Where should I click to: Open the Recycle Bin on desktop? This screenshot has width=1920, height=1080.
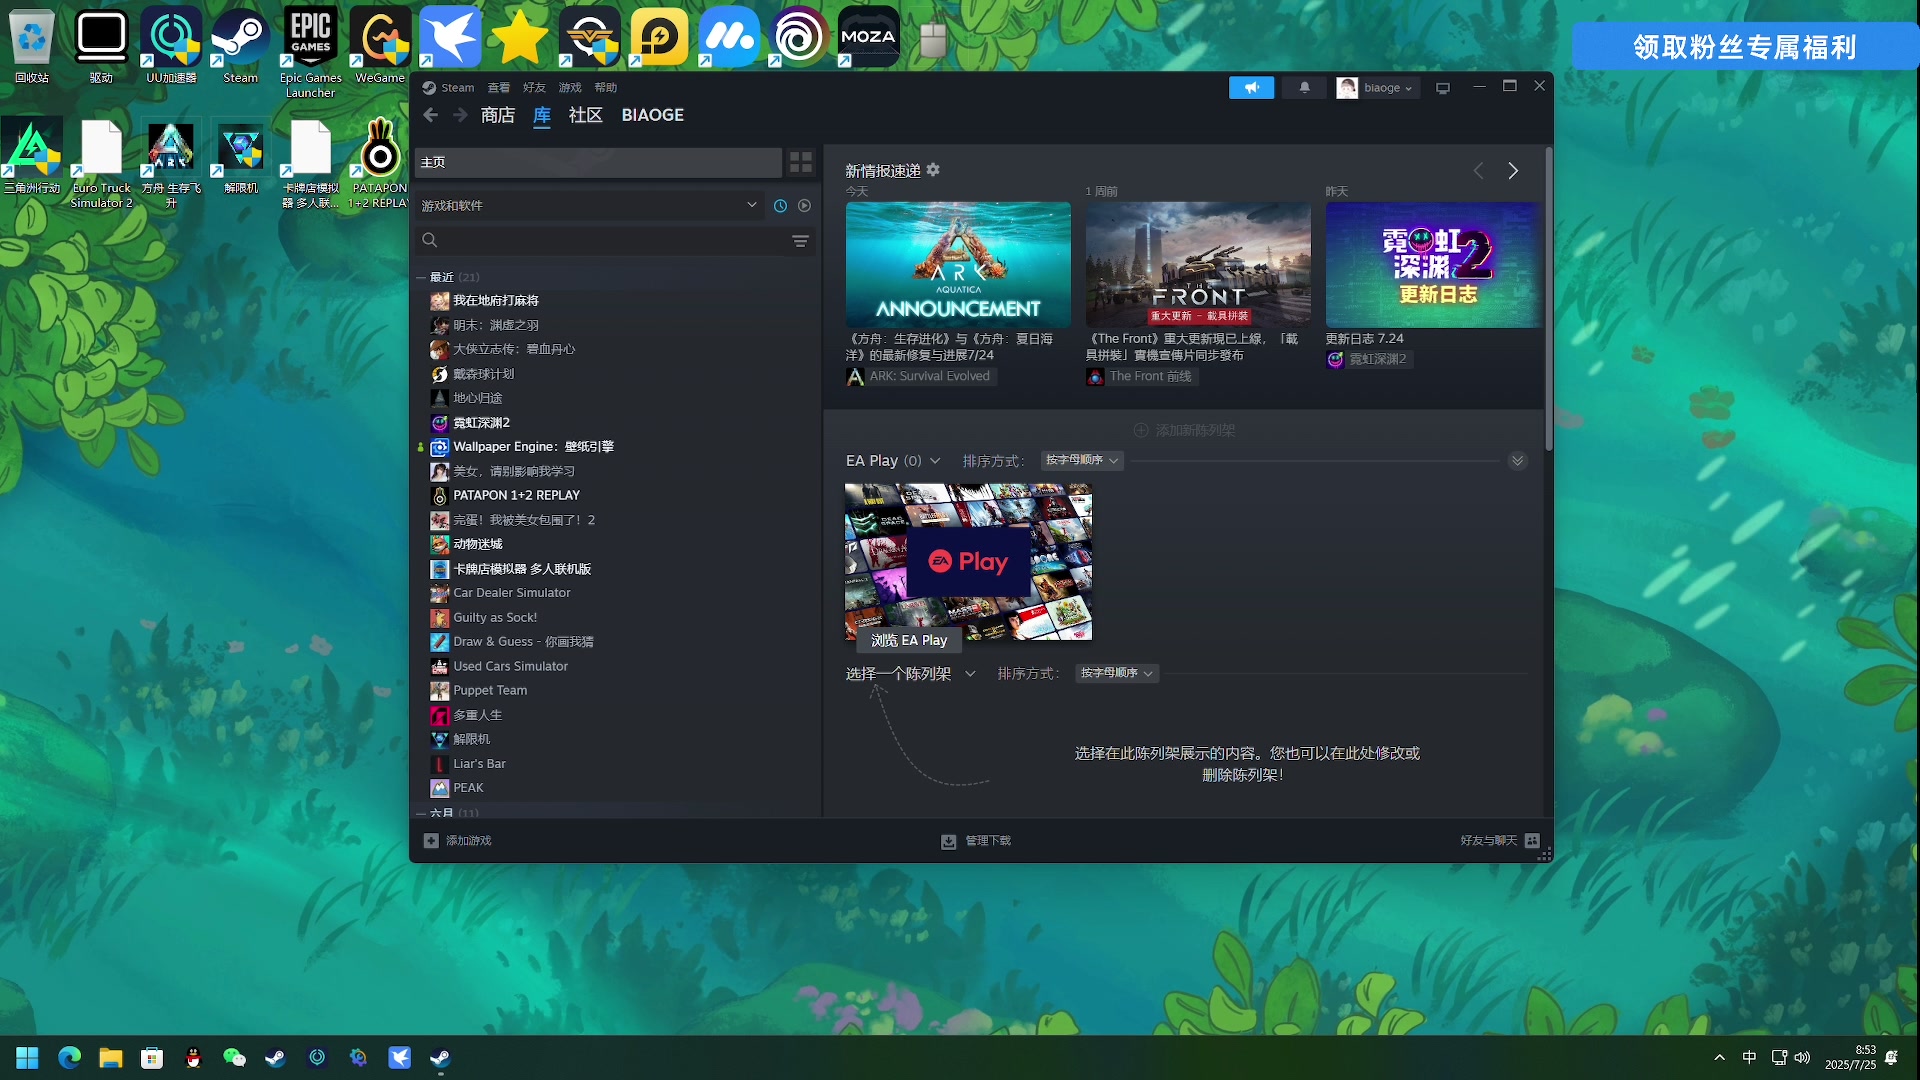pos(32,45)
